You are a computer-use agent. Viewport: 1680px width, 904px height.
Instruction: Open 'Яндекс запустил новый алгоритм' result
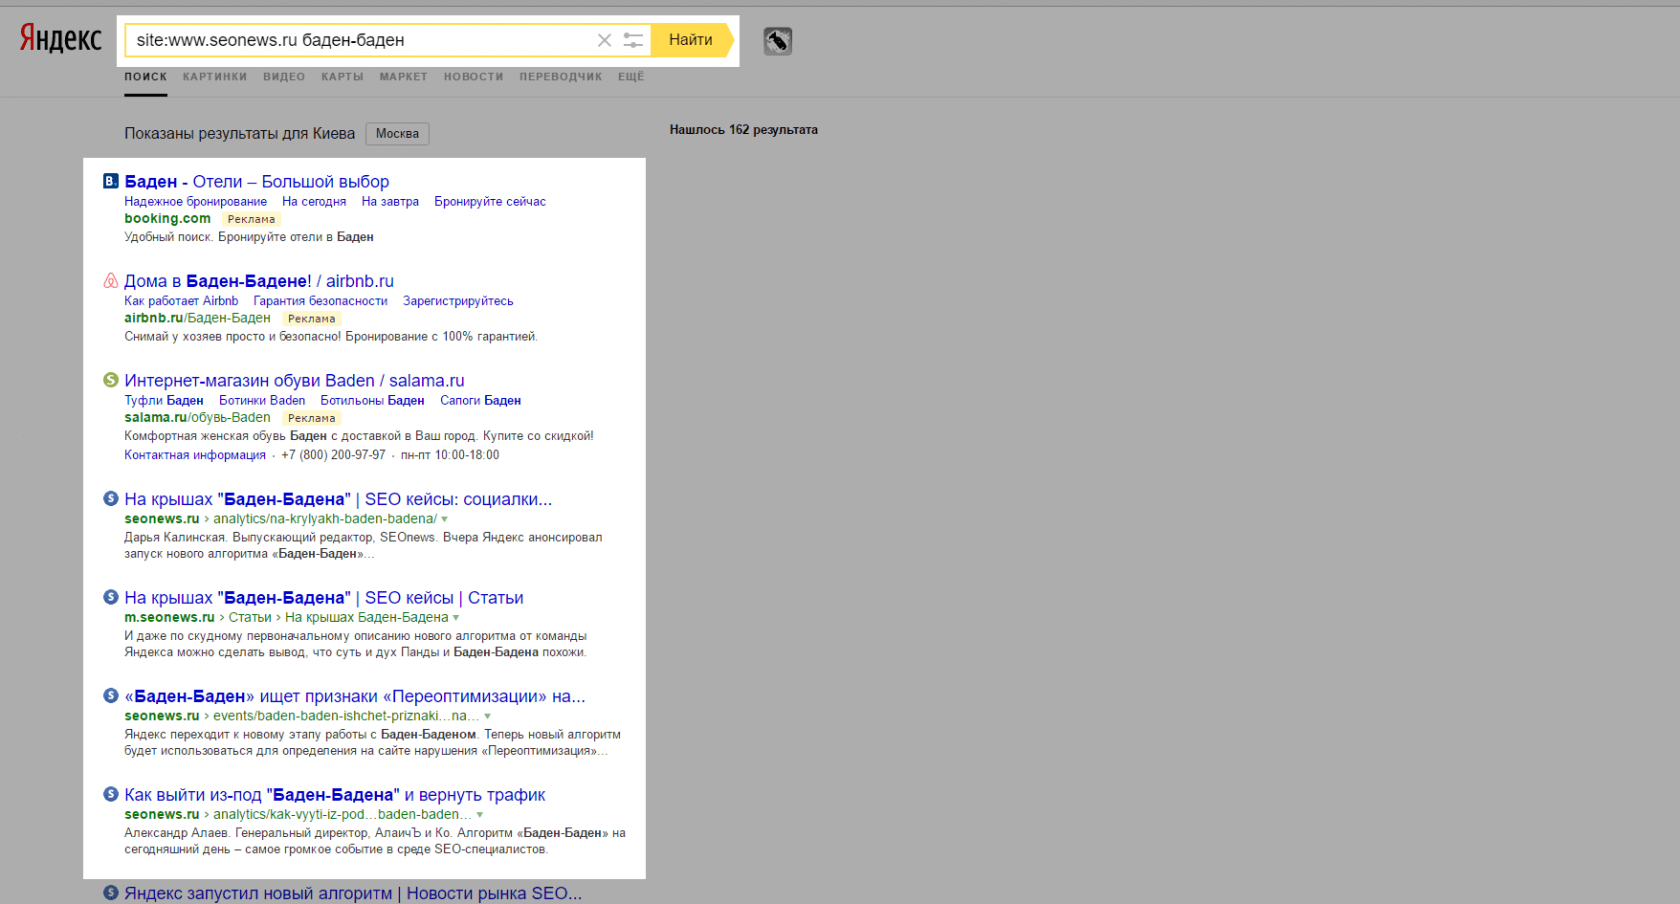[353, 893]
